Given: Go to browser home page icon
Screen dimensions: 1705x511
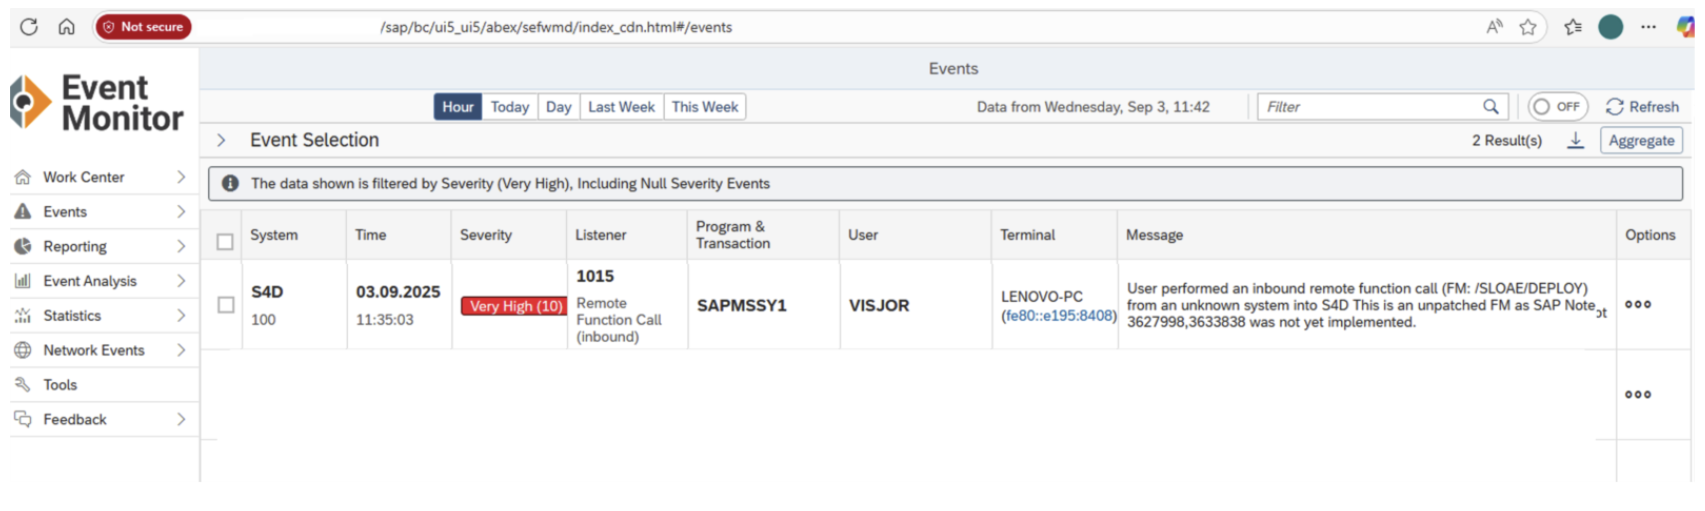Looking at the screenshot, I should (x=66, y=27).
